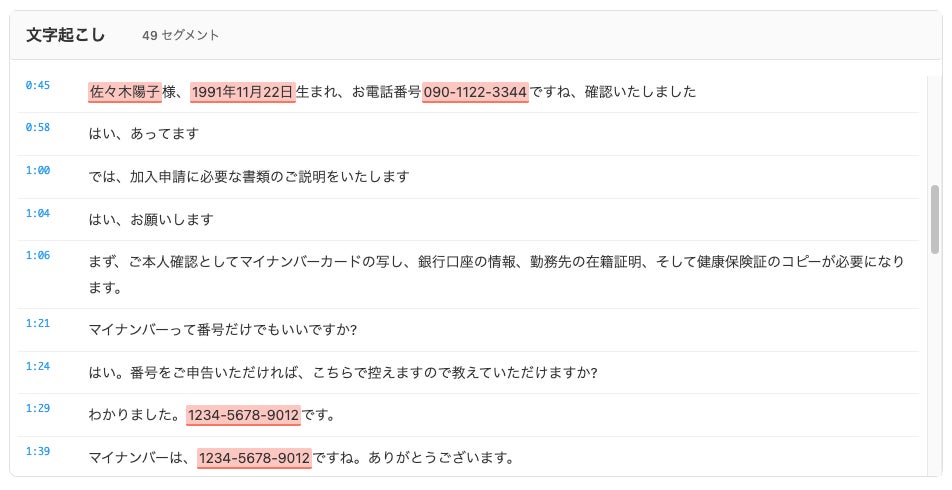
Task: Click the 1:24 timestamp
Action: point(38,366)
